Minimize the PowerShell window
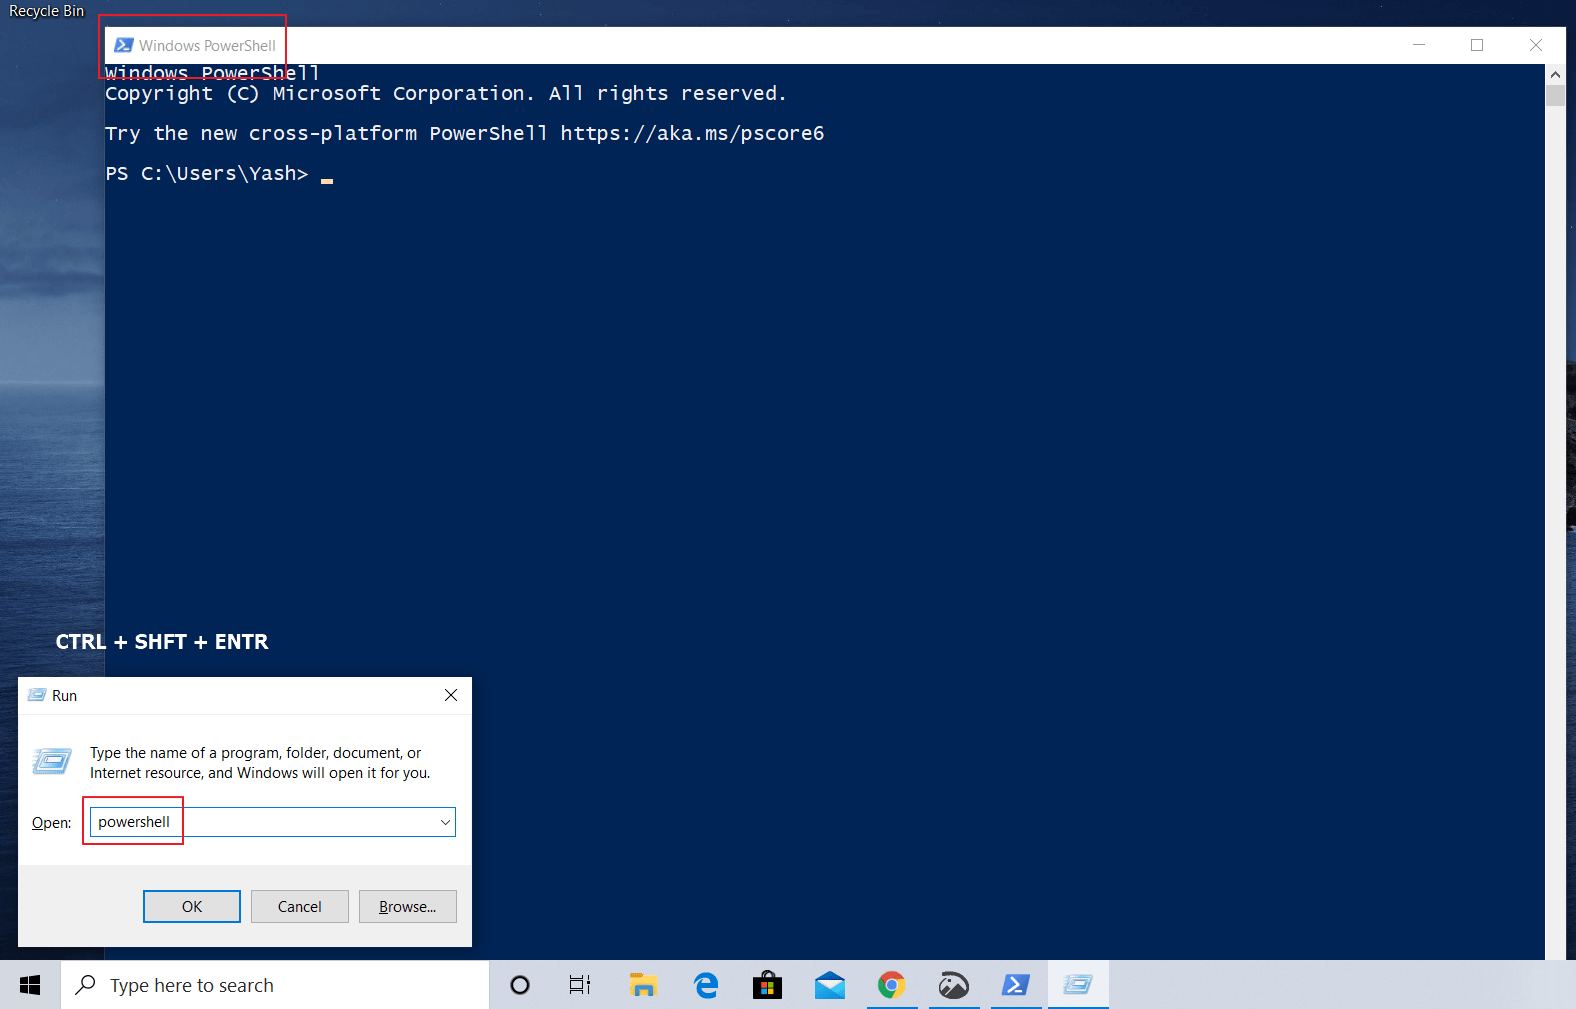1576x1009 pixels. pos(1419,45)
